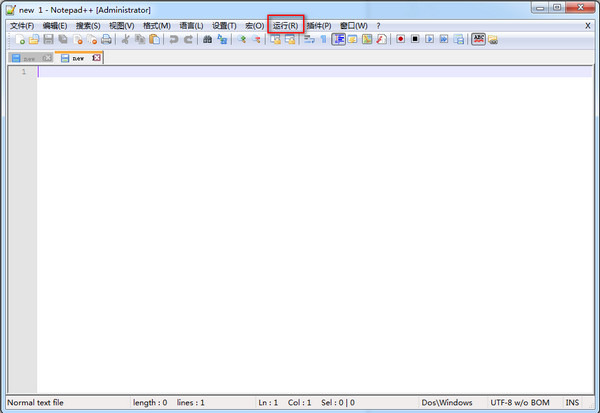Open the 窗口(W) menu

pyautogui.click(x=354, y=26)
